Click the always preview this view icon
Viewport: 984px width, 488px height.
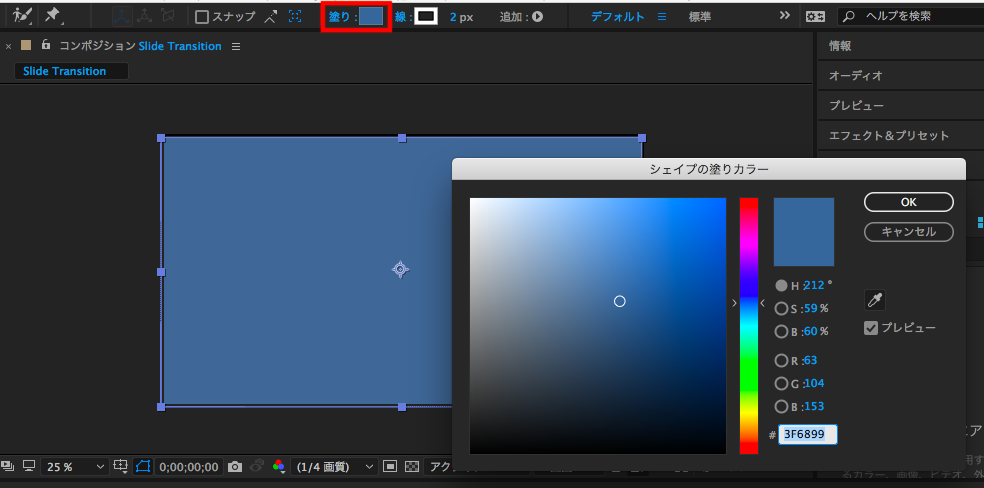(x=8, y=465)
